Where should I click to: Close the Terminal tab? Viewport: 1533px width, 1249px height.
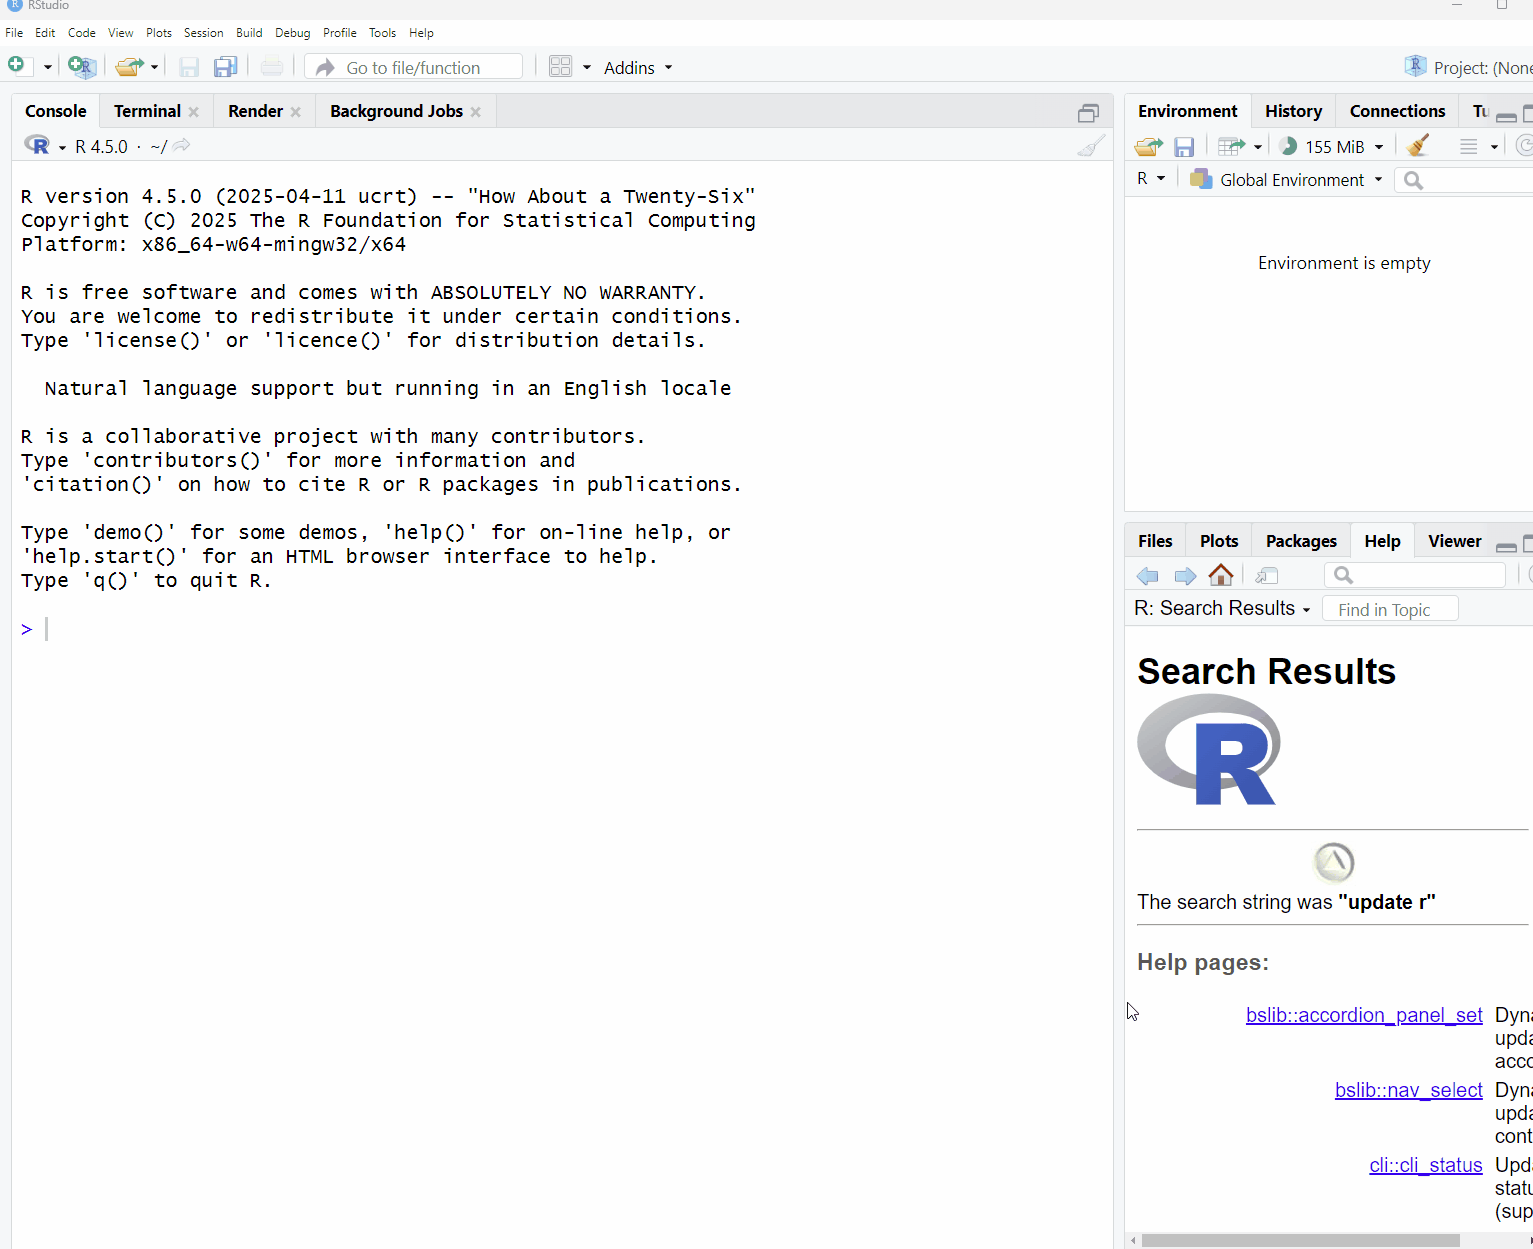[x=194, y=112]
